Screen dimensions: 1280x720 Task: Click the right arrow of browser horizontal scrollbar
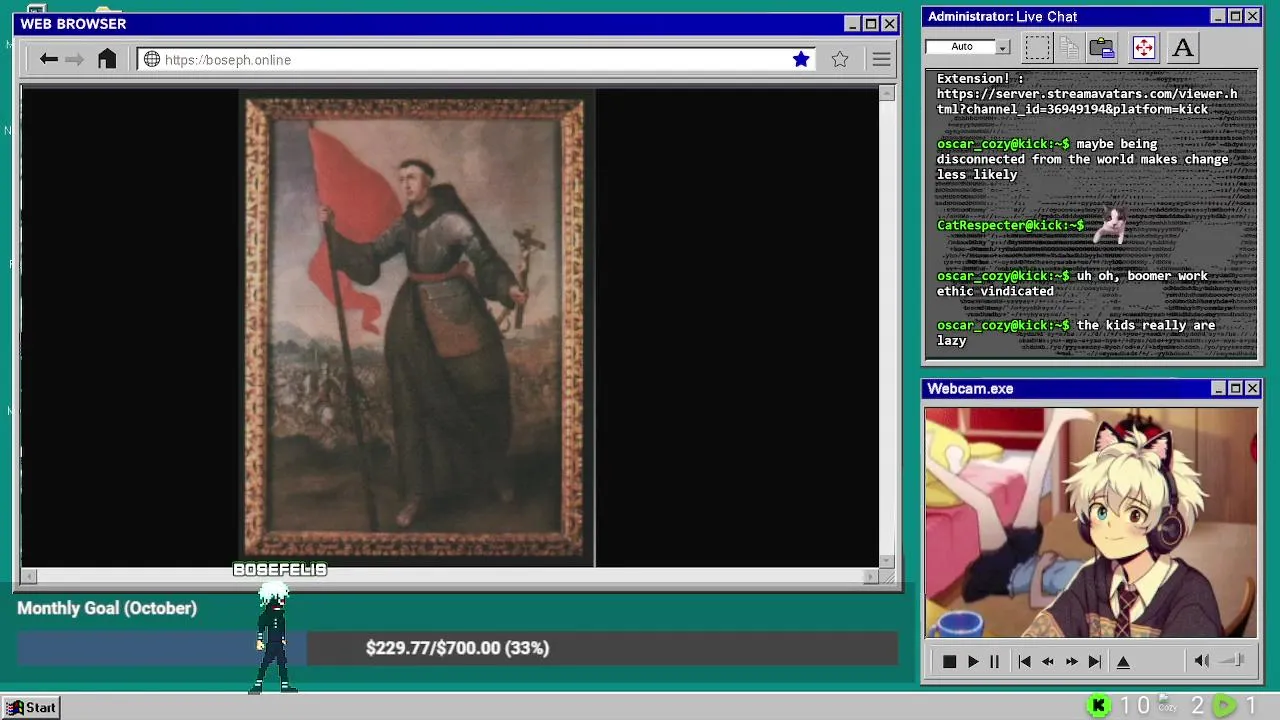tap(871, 576)
